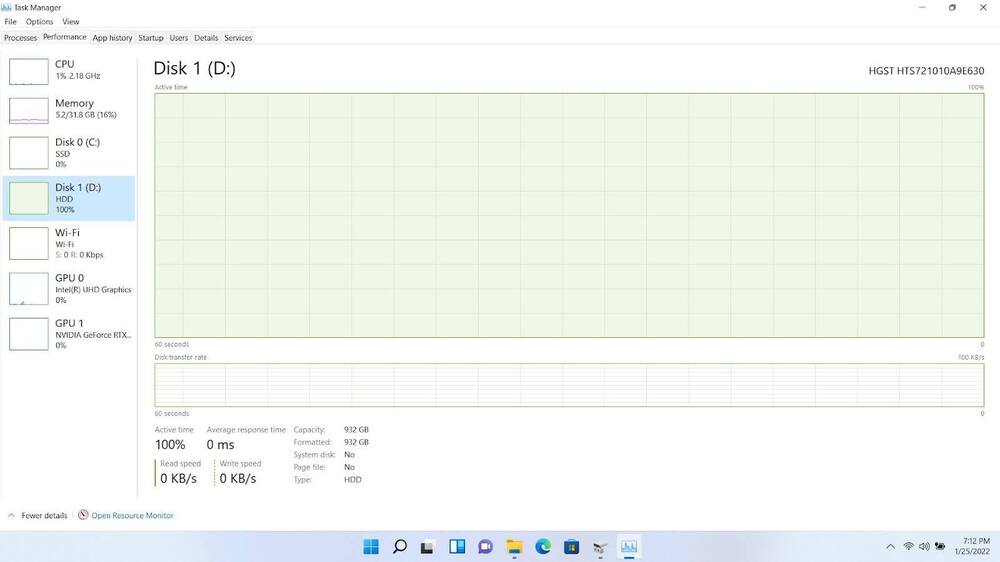Switch to the App history tab
The height and width of the screenshot is (562, 1000).
(112, 38)
